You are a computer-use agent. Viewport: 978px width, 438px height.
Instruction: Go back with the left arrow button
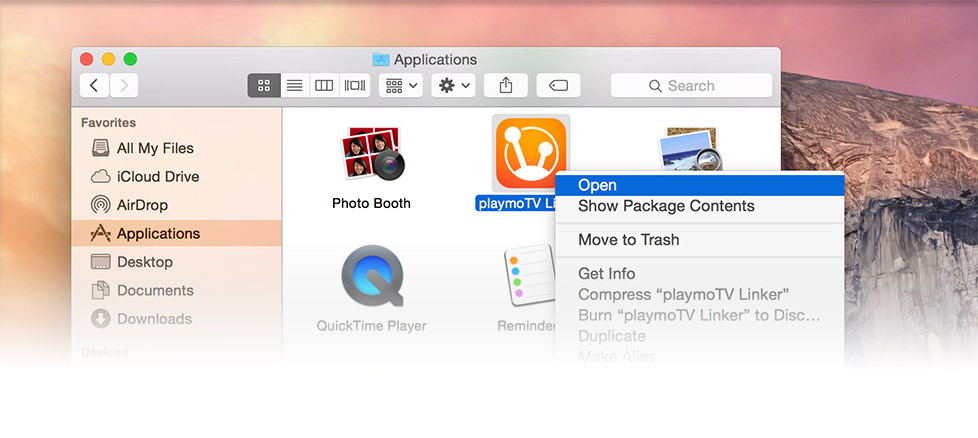(x=94, y=85)
